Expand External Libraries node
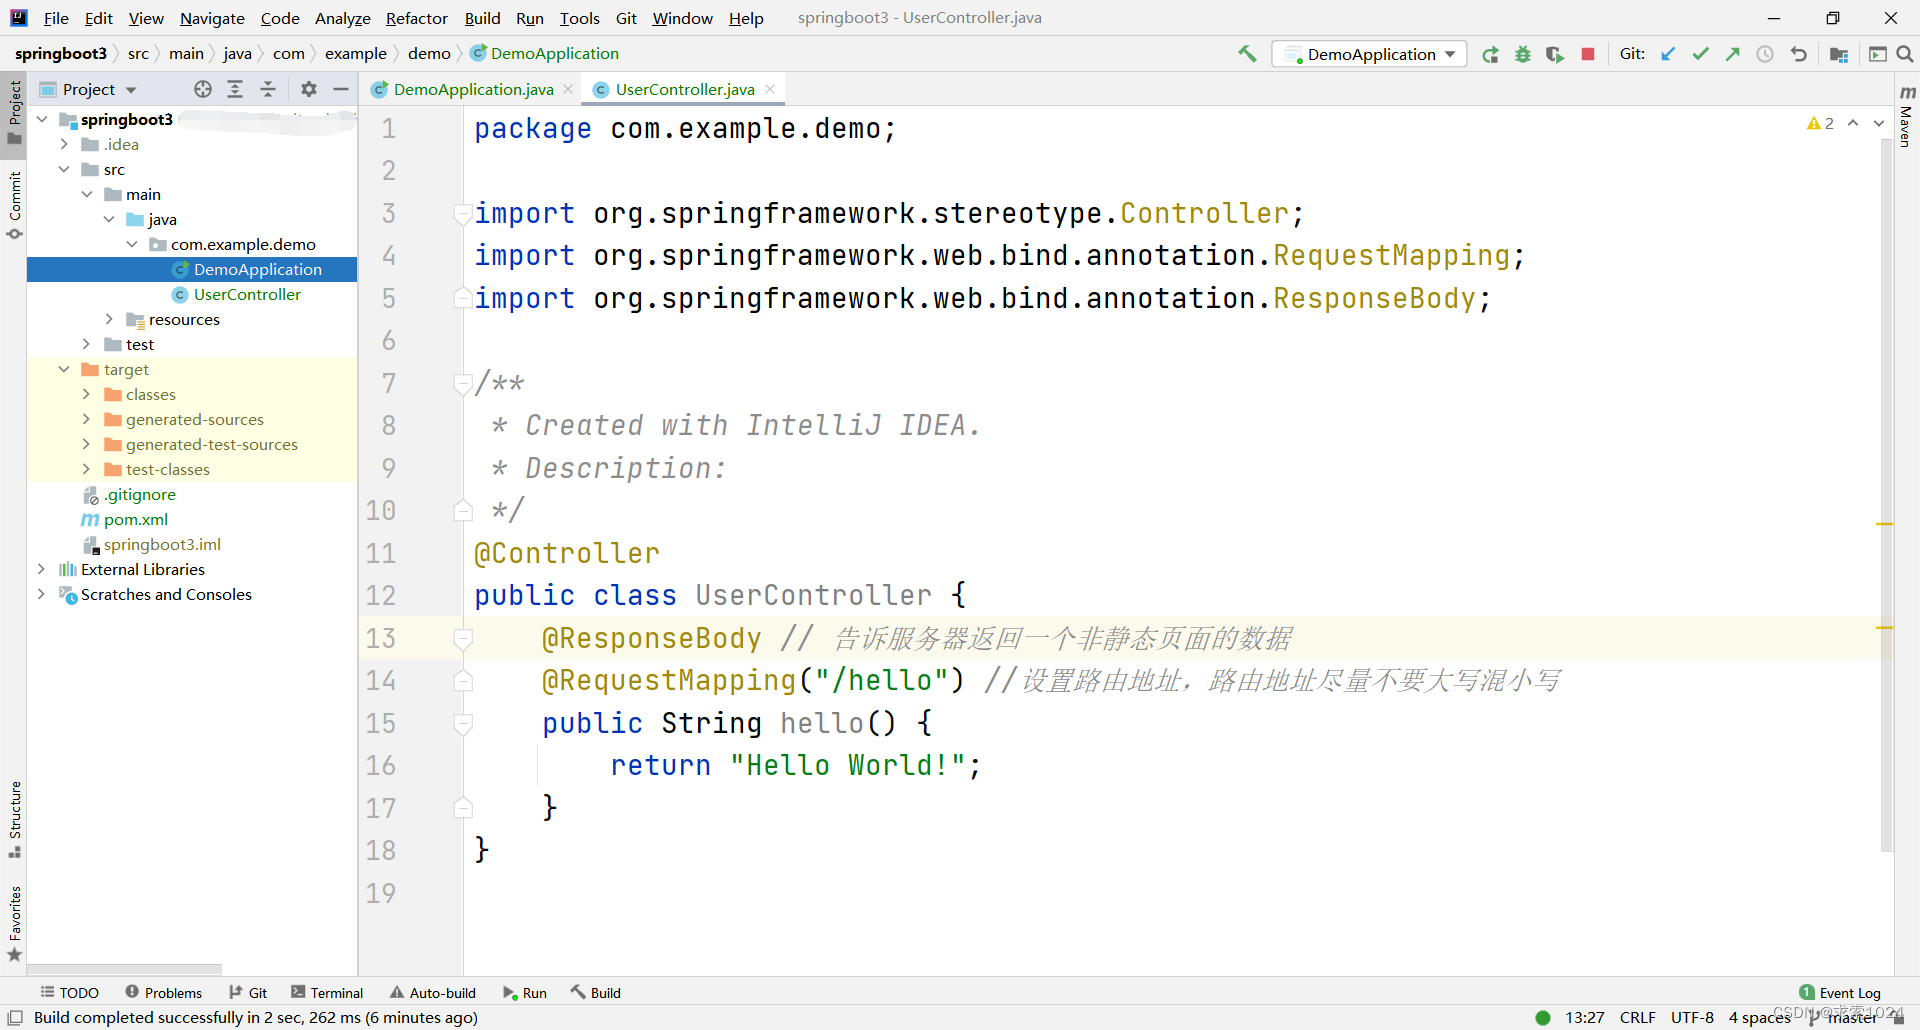 click(41, 569)
